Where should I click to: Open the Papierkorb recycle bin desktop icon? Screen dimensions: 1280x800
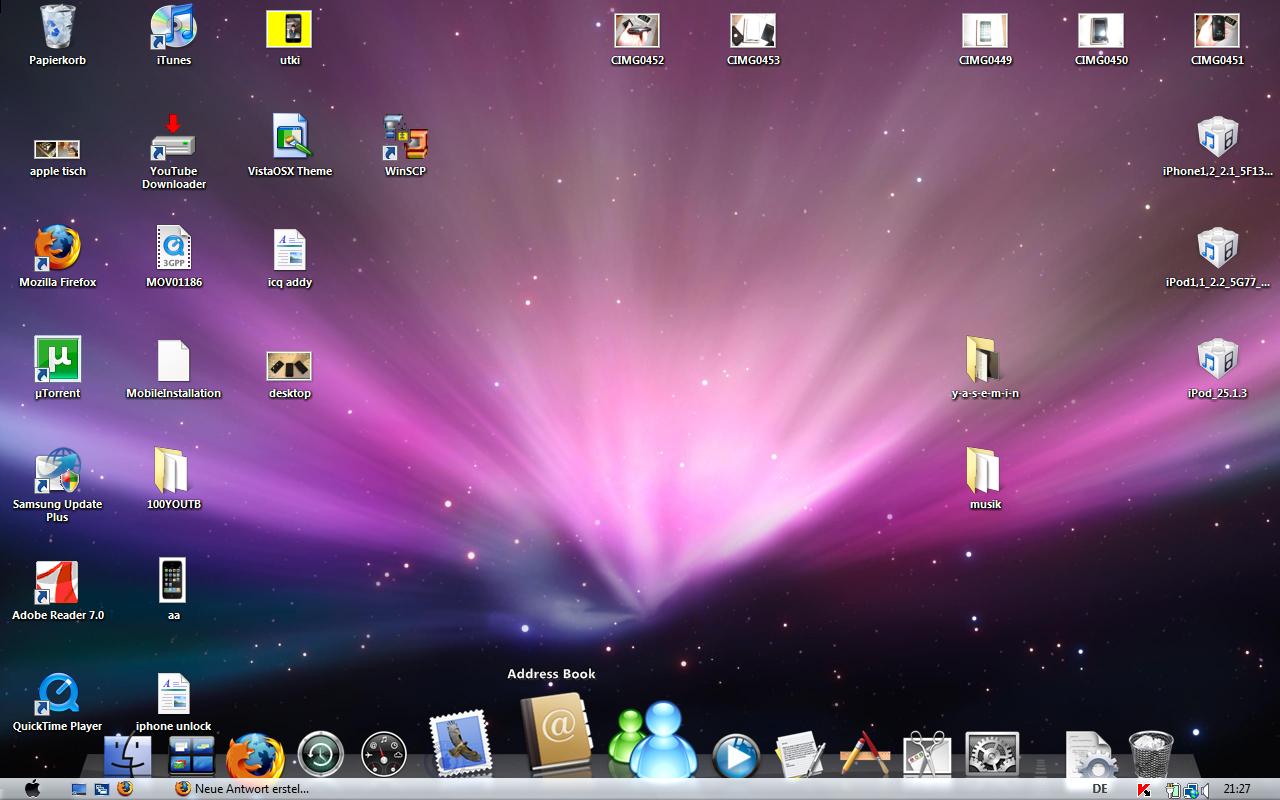pyautogui.click(x=57, y=35)
